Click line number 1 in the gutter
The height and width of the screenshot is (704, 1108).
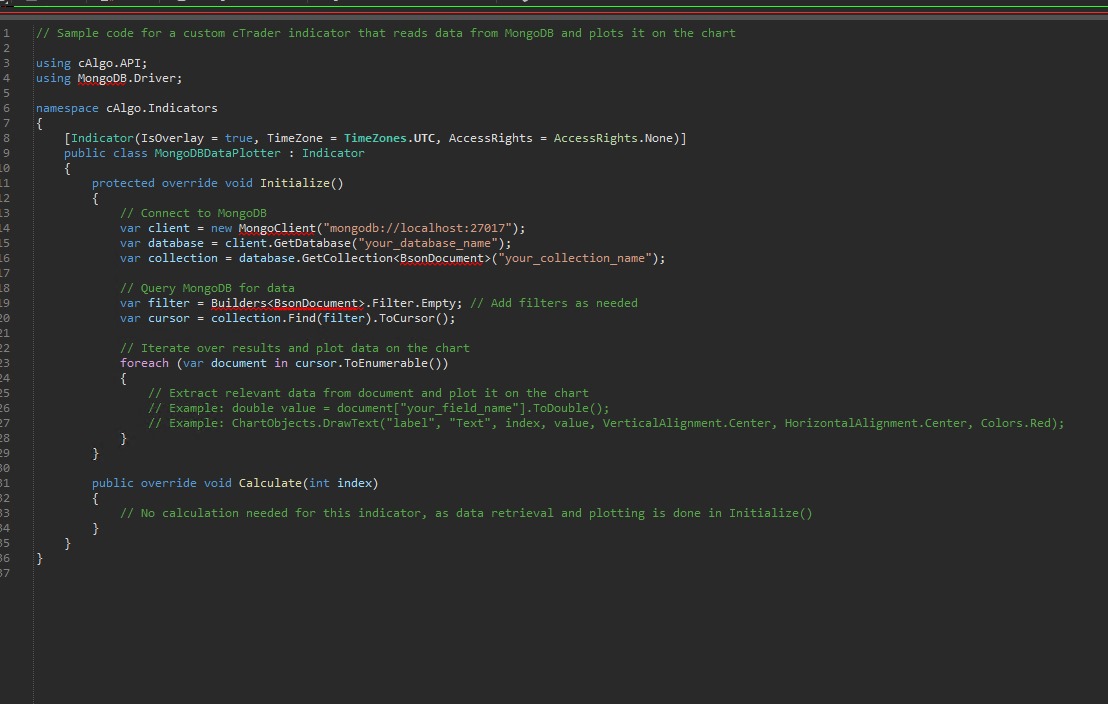click(x=6, y=33)
